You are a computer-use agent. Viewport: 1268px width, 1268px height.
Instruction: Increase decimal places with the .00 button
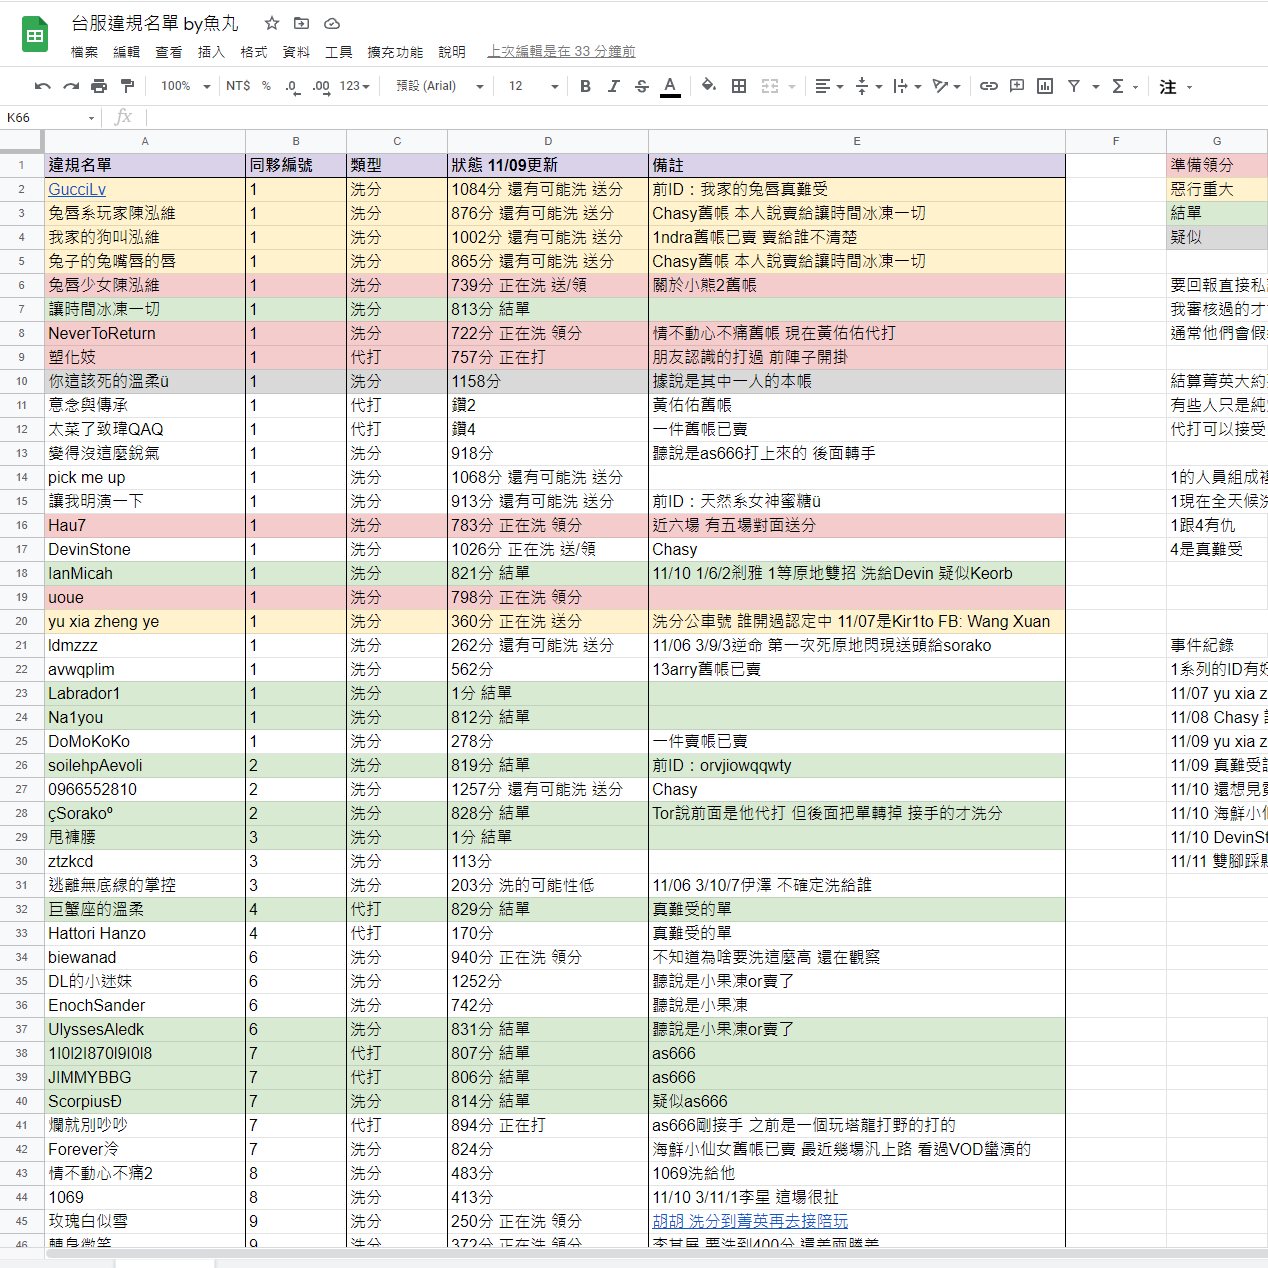tap(321, 87)
